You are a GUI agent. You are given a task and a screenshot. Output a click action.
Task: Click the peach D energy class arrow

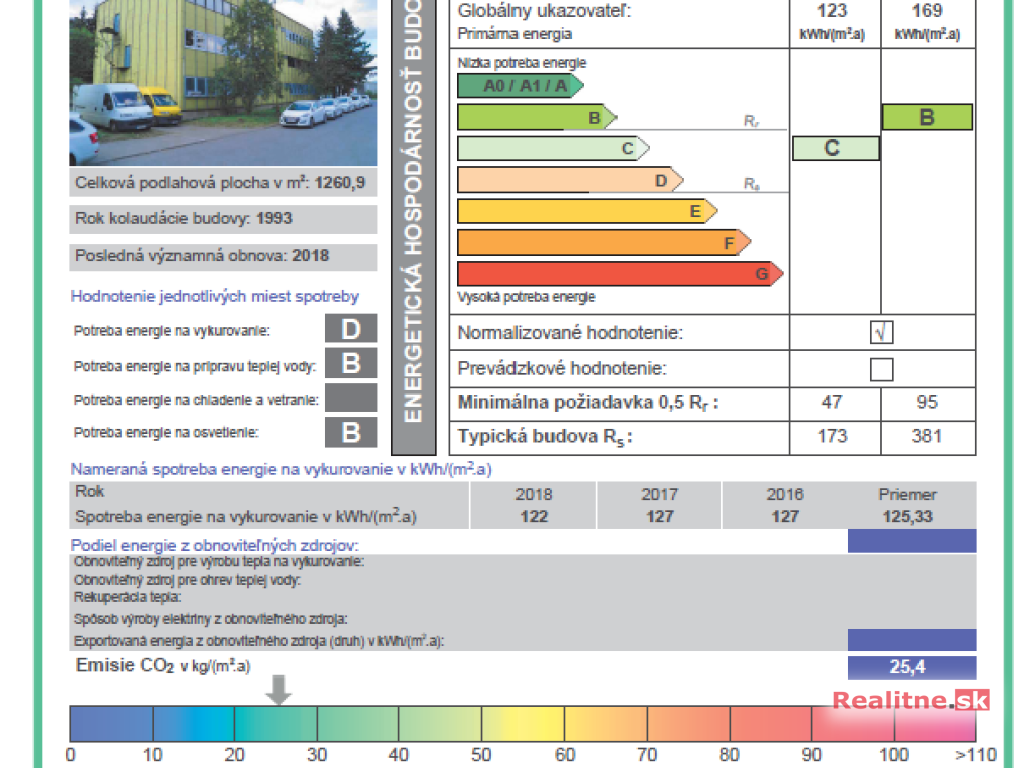pyautogui.click(x=569, y=180)
